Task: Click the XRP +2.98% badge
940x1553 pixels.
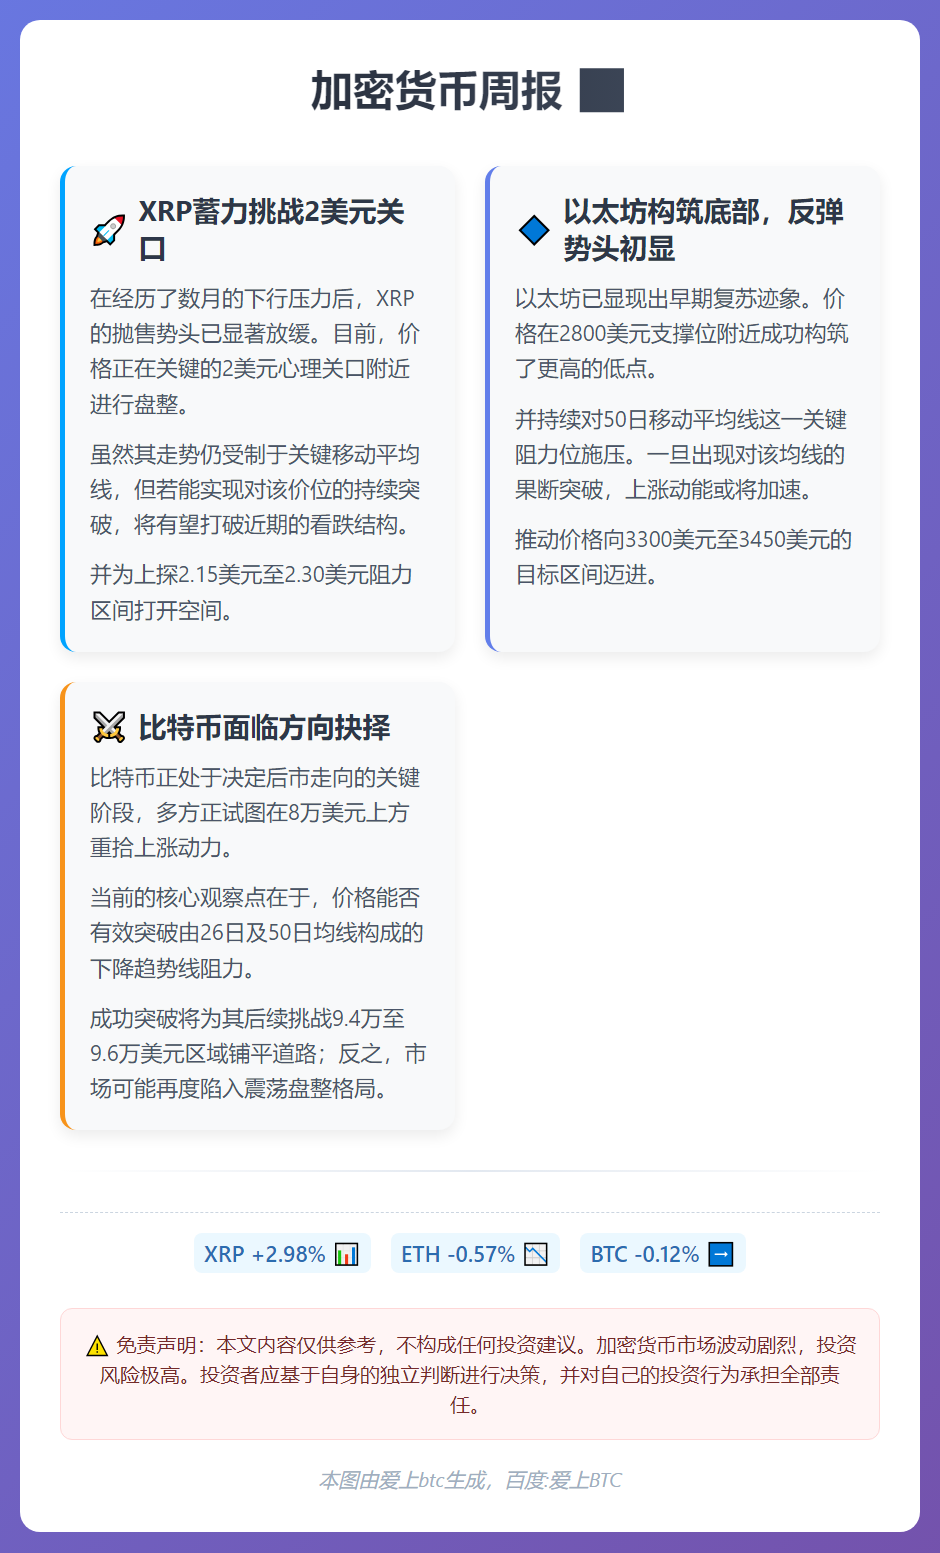Action: 282,1254
